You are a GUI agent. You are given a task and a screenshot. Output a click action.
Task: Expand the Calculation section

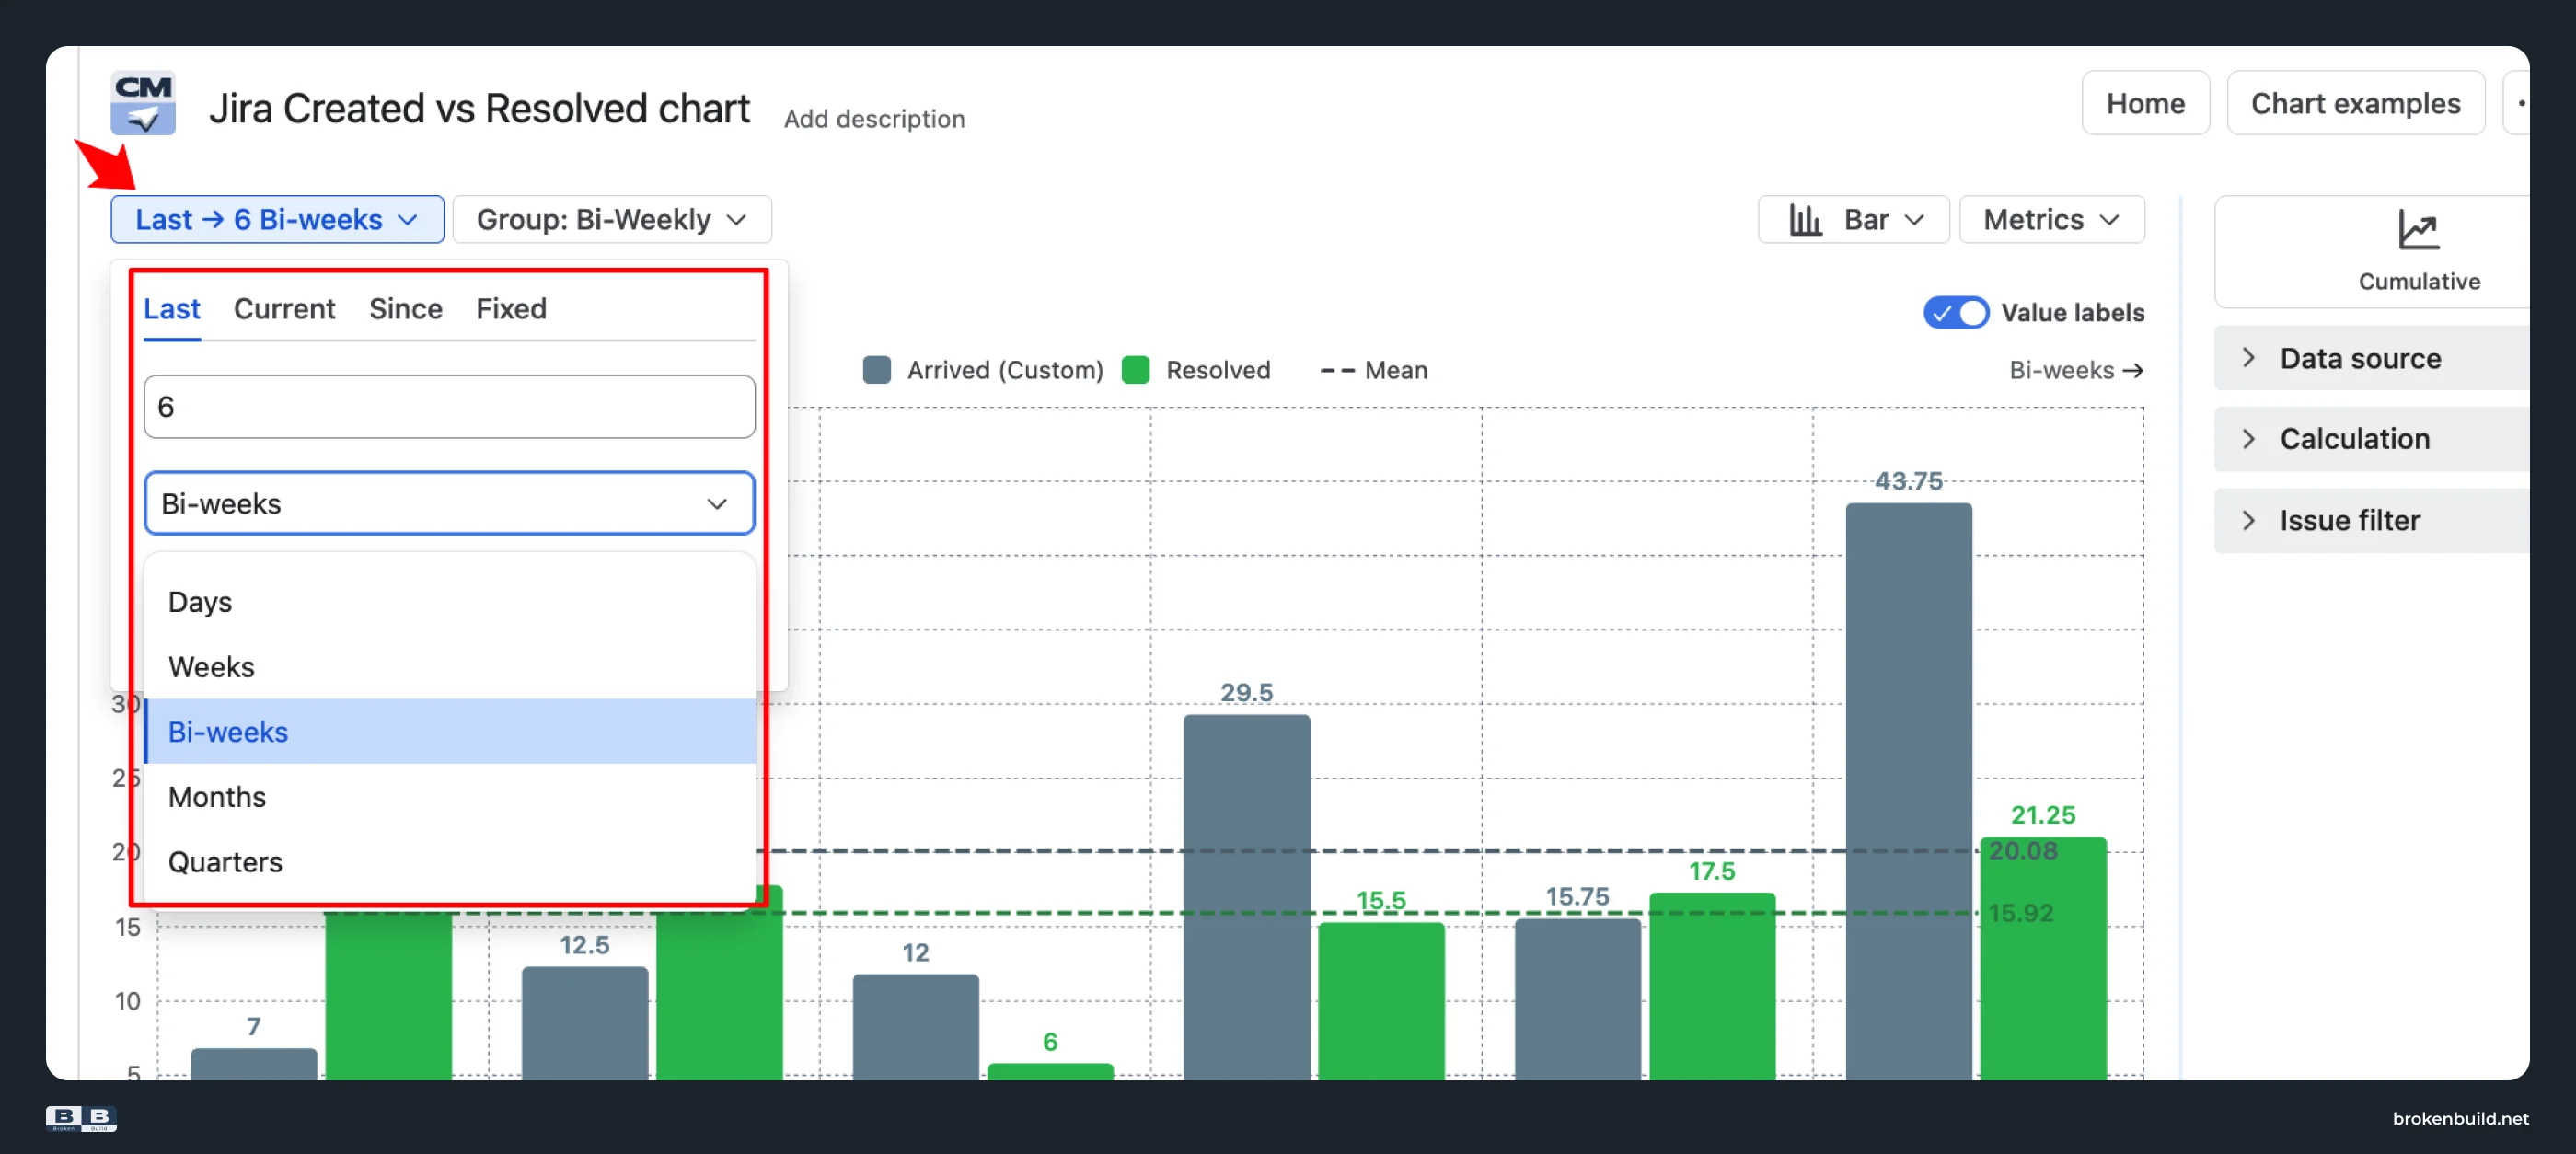[2370, 439]
